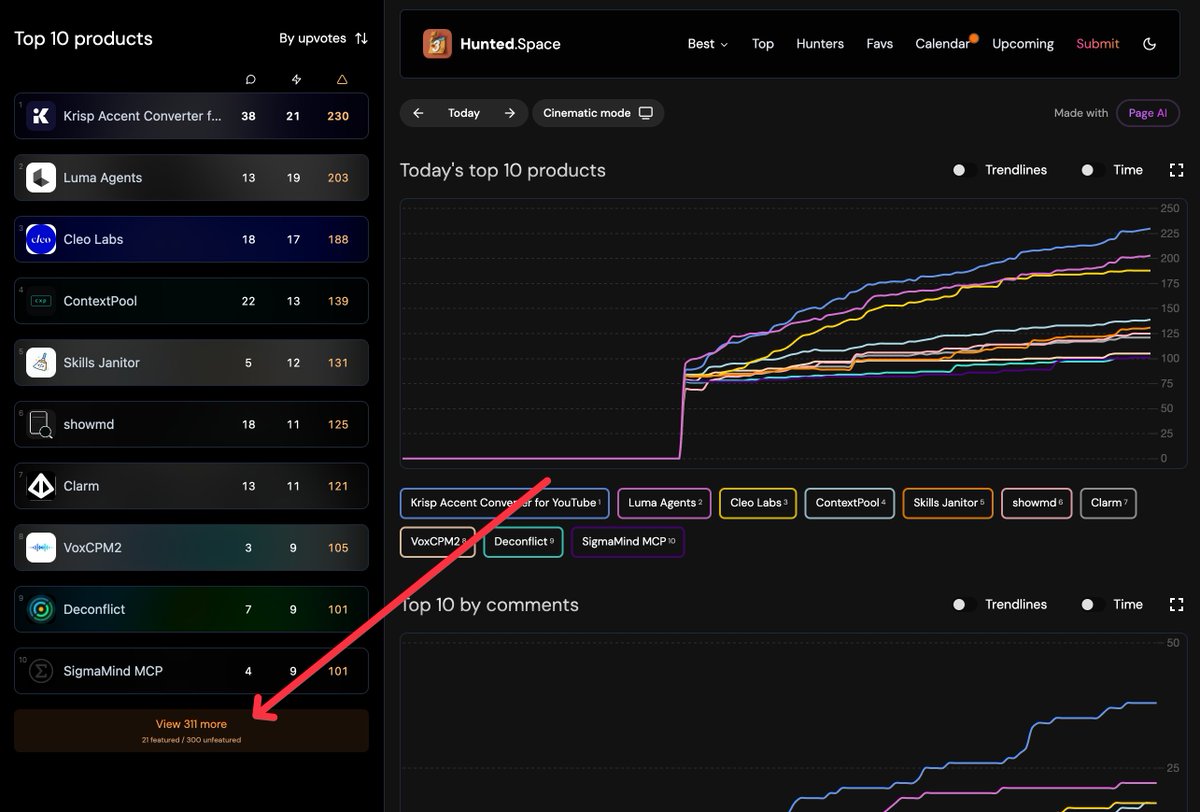Toggle Luma Agents legend chip
This screenshot has width=1200, height=812.
[665, 503]
